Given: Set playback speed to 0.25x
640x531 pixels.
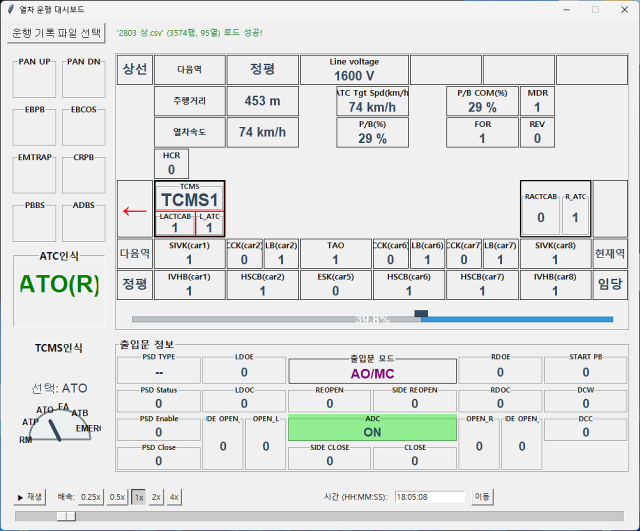Looking at the screenshot, I should tap(91, 496).
